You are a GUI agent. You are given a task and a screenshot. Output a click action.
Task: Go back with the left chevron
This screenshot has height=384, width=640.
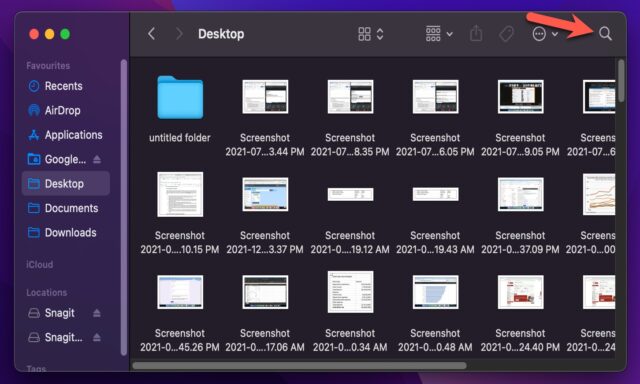[151, 33]
